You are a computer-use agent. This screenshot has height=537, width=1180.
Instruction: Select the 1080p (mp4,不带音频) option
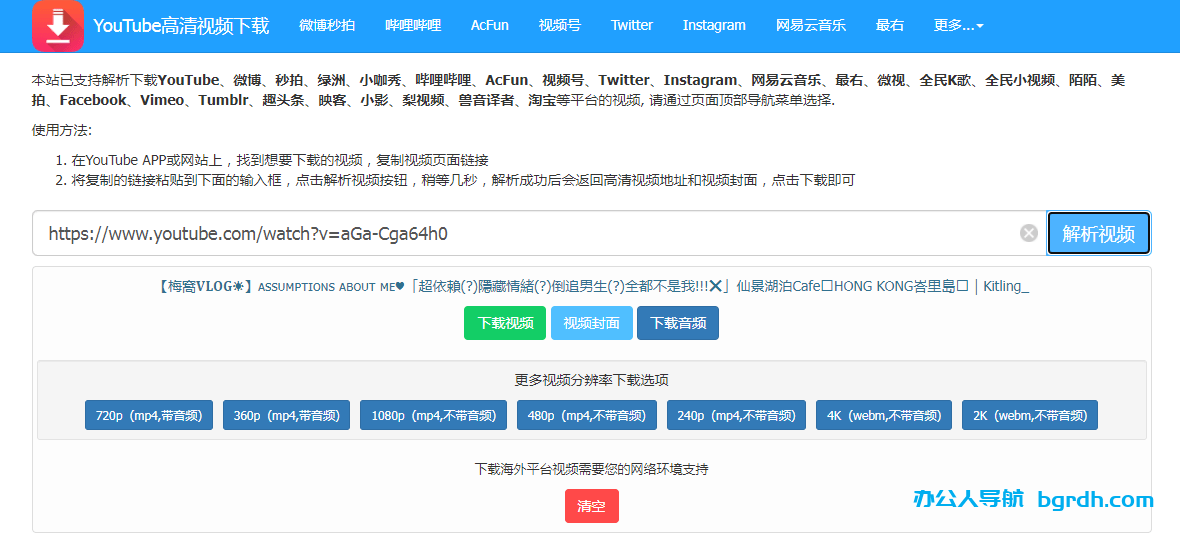pos(433,415)
